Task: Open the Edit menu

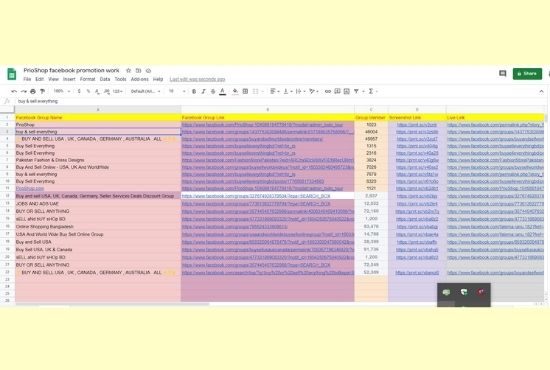Action: pos(40,79)
